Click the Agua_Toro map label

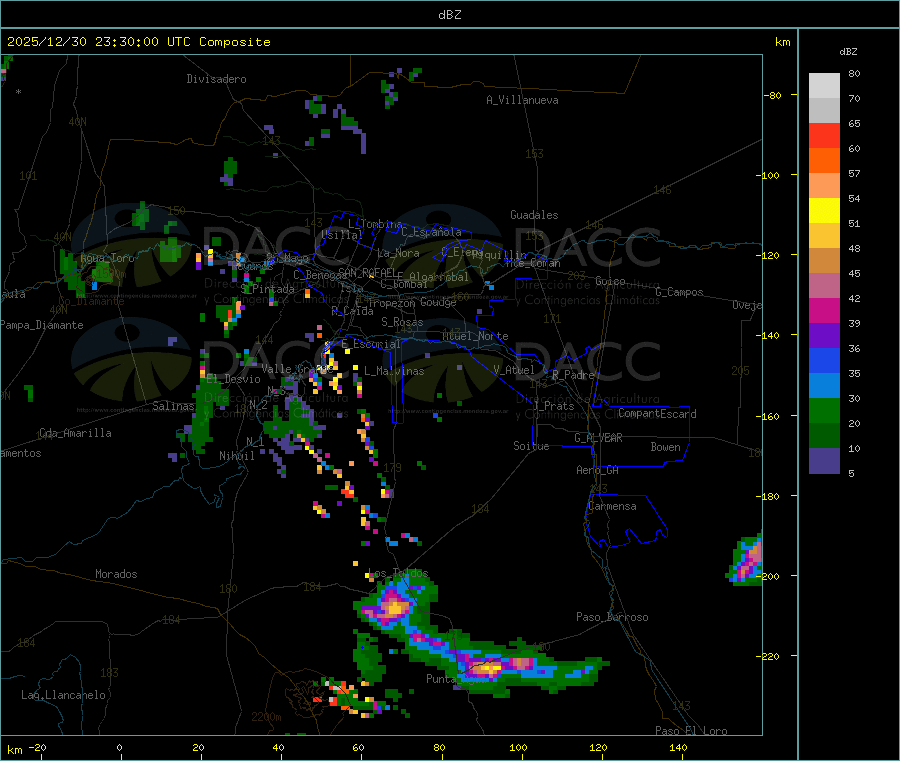[x=107, y=258]
